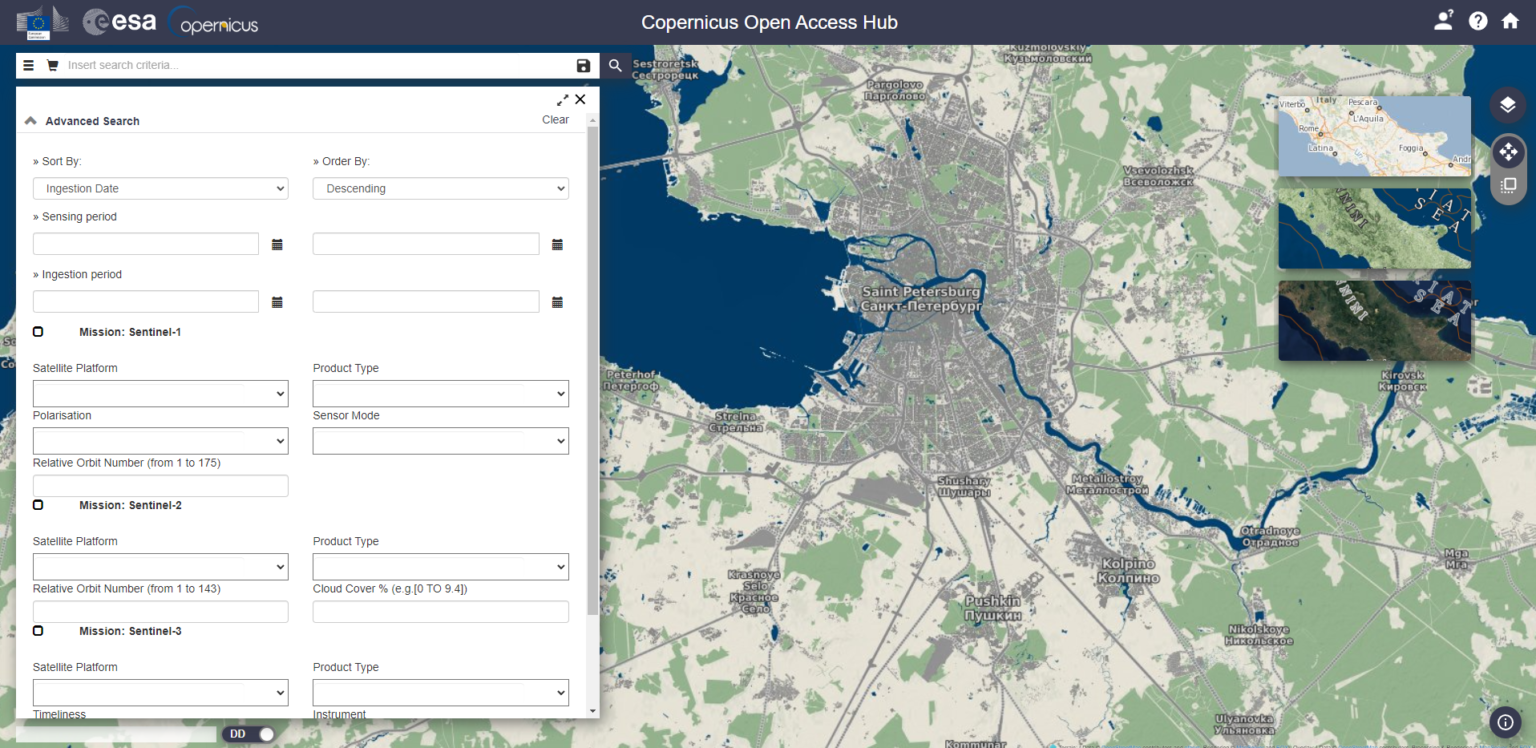Click the advanced search panel scrollbar
Viewport: 1536px width, 748px height.
[593, 370]
